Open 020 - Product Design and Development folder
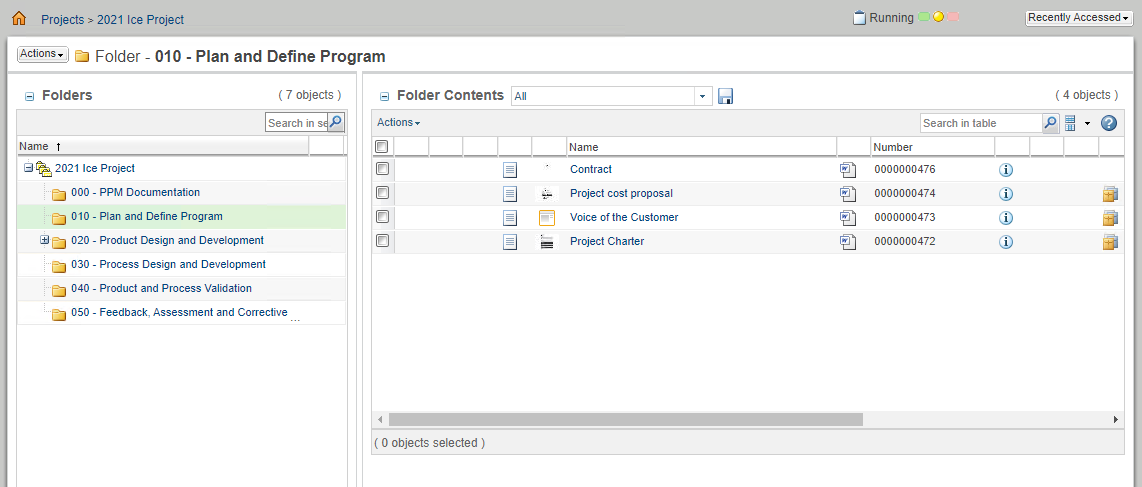This screenshot has height=487, width=1142. click(x=168, y=240)
